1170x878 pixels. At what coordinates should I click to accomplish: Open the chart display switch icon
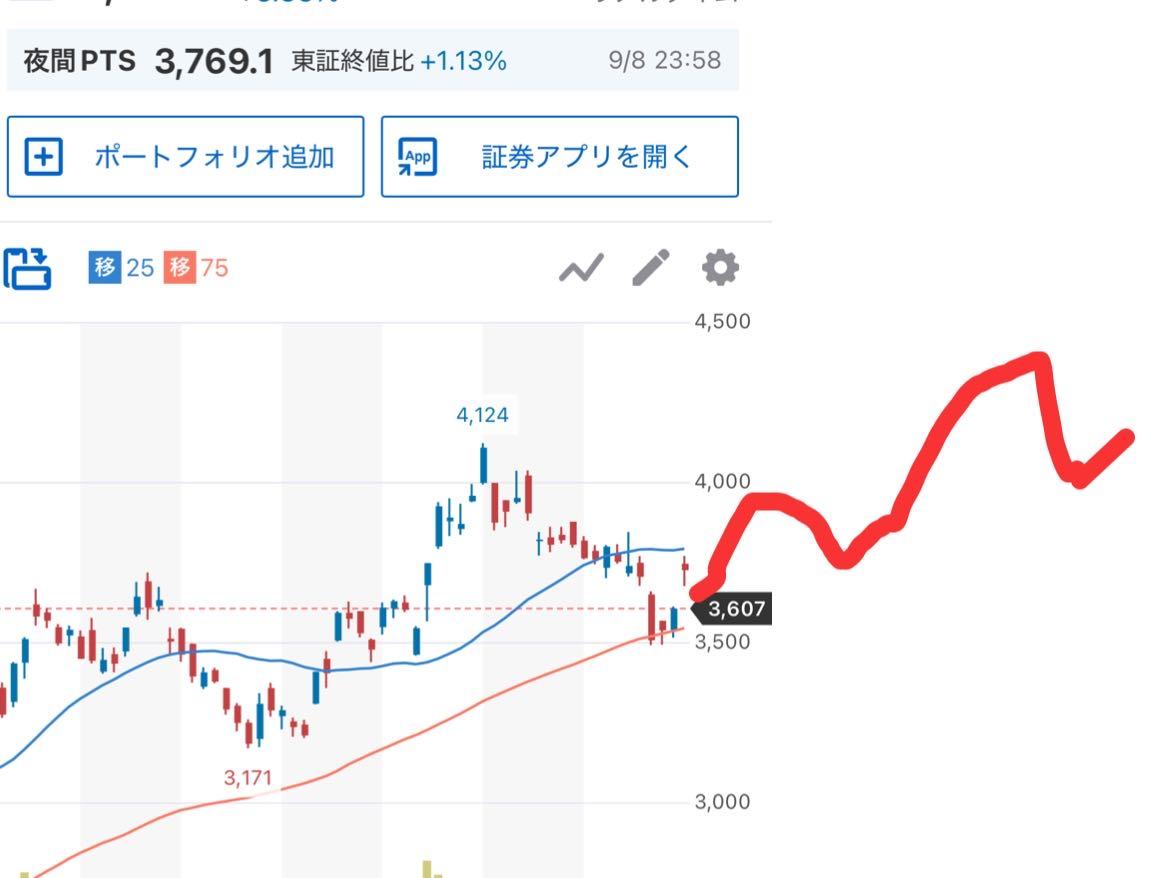(27, 268)
